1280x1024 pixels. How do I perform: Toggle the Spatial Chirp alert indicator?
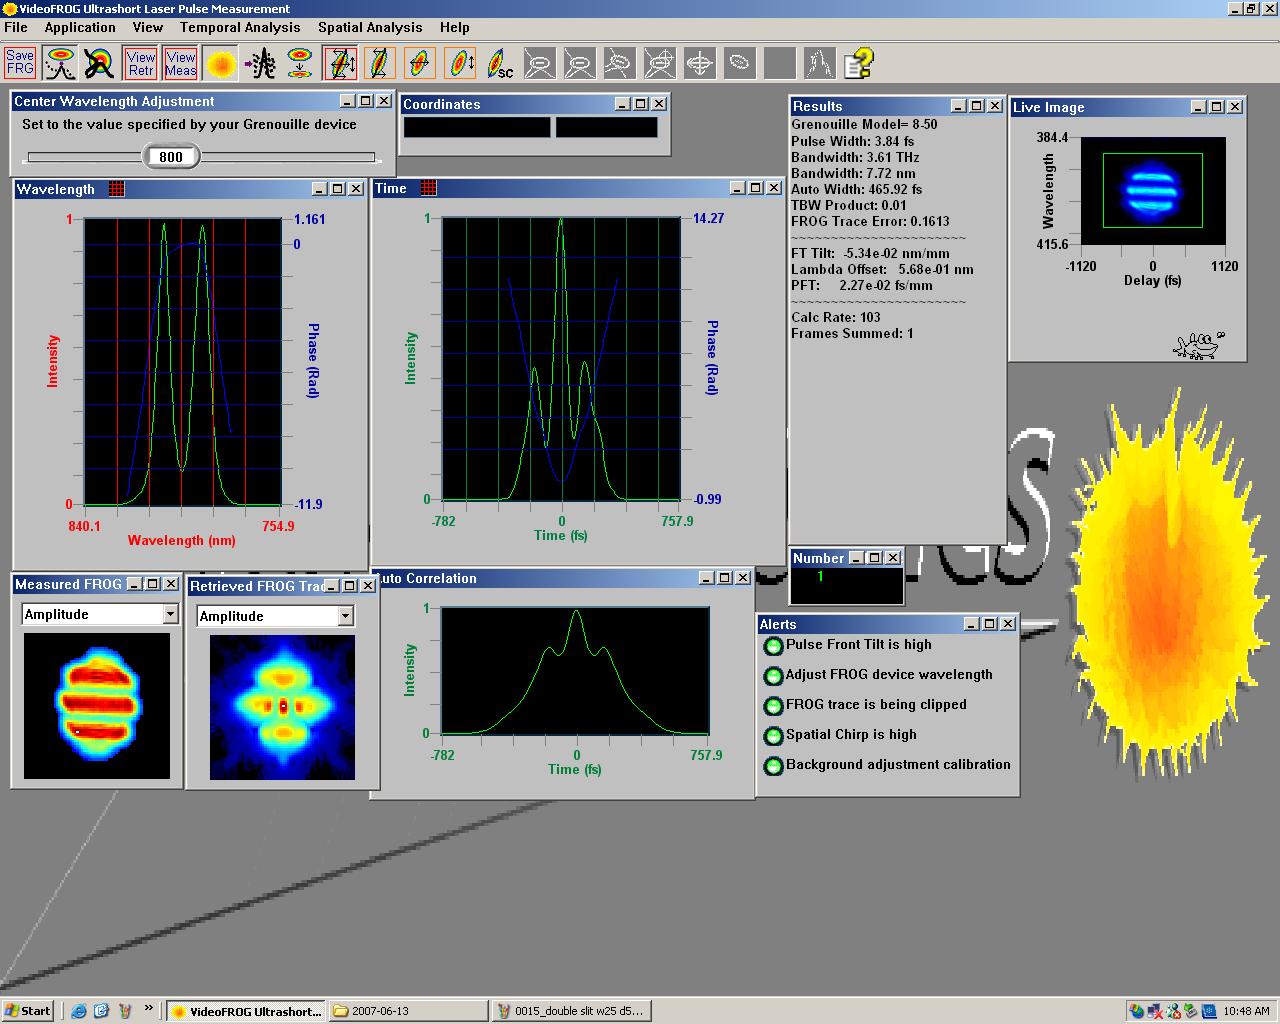[772, 736]
